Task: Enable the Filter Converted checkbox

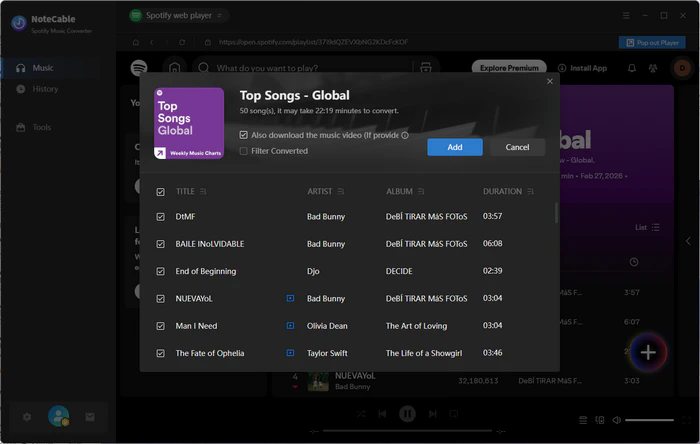Action: 243,151
